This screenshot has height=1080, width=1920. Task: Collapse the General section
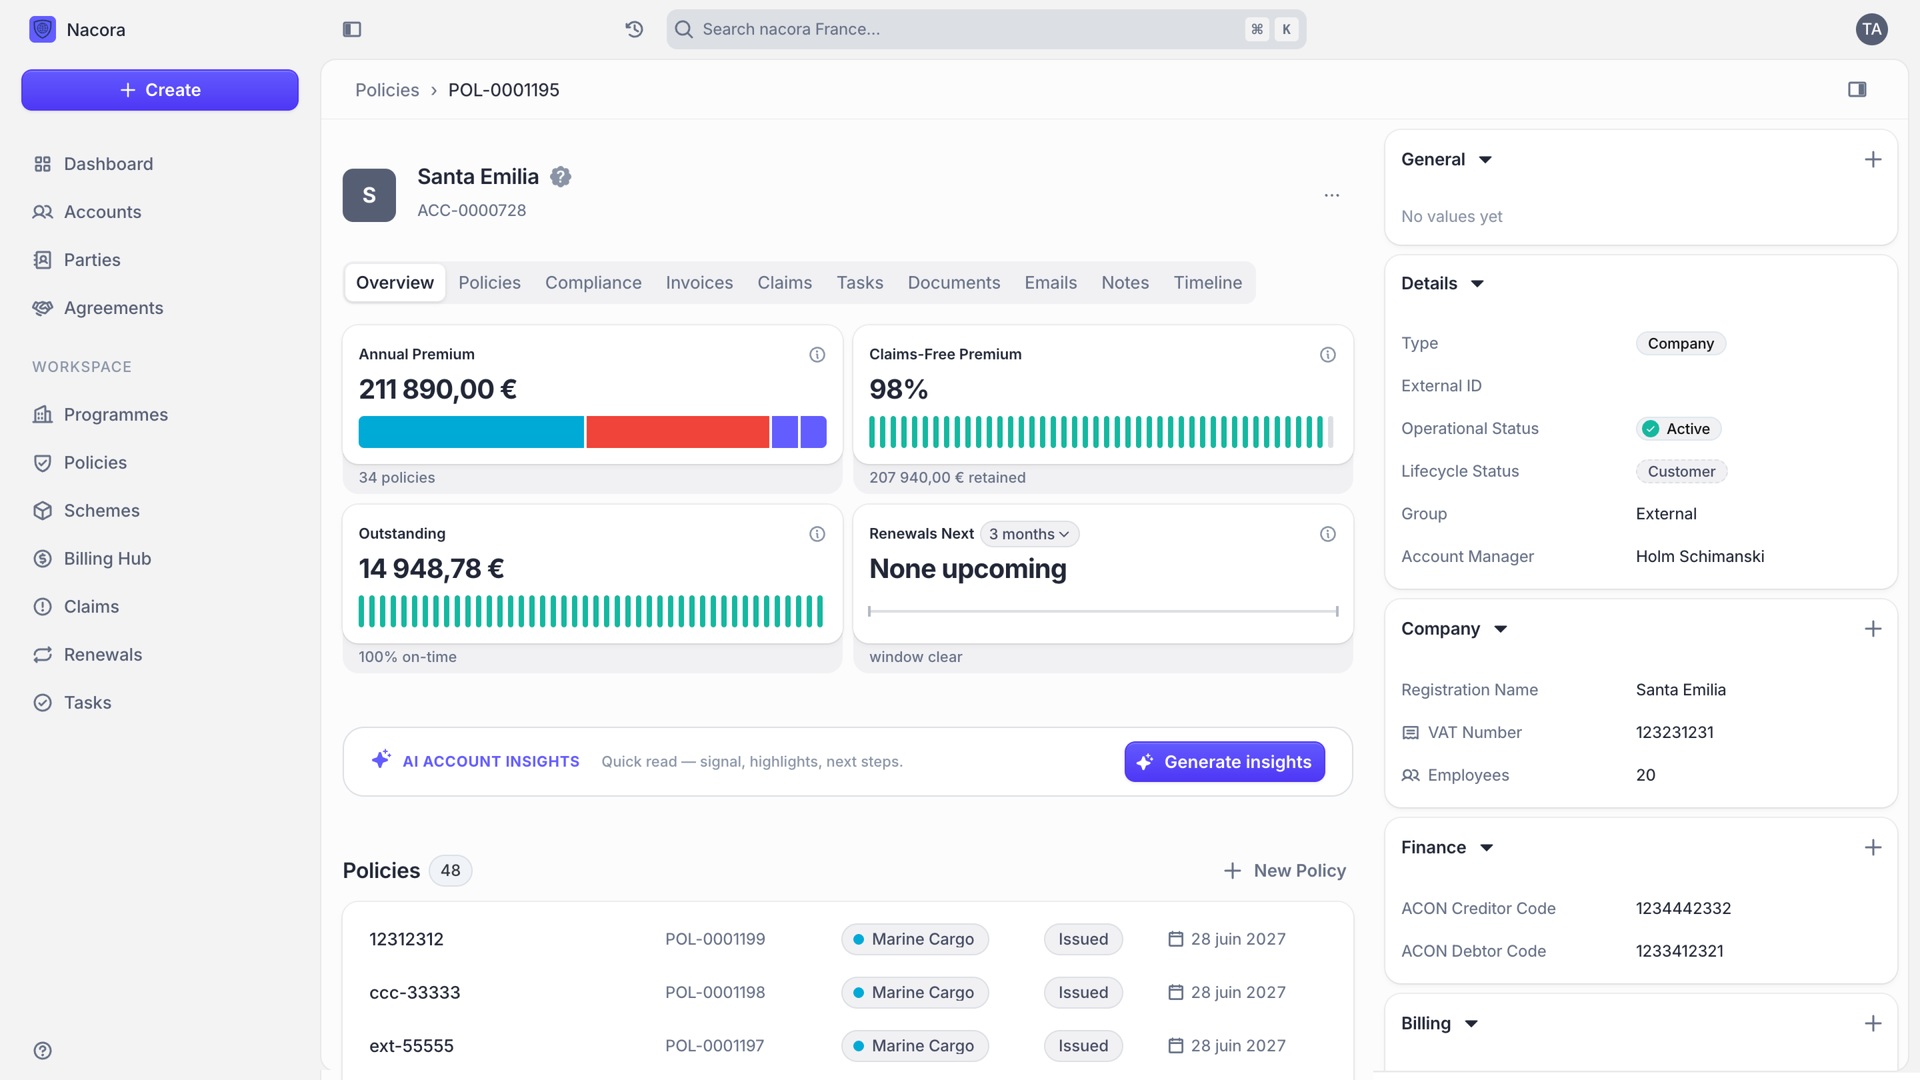(x=1486, y=159)
